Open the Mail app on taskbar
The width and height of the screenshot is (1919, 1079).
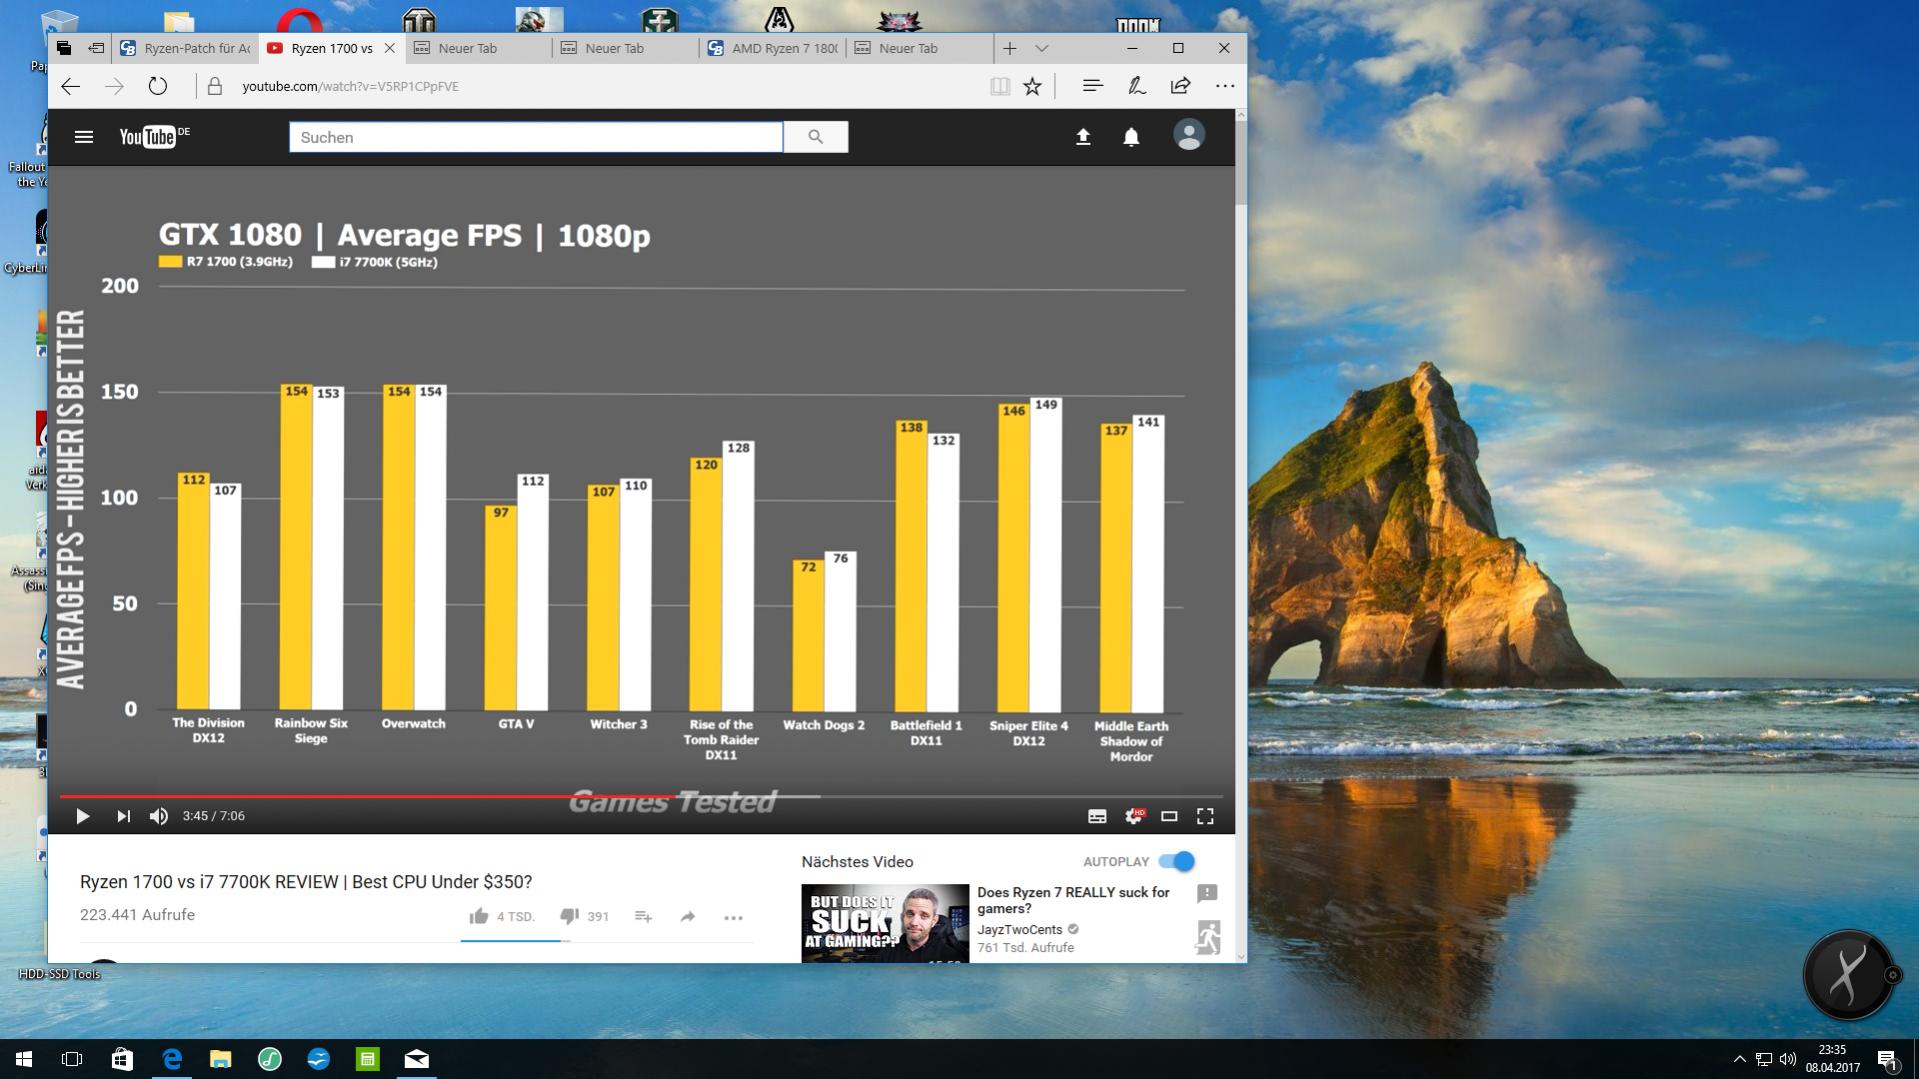point(417,1059)
